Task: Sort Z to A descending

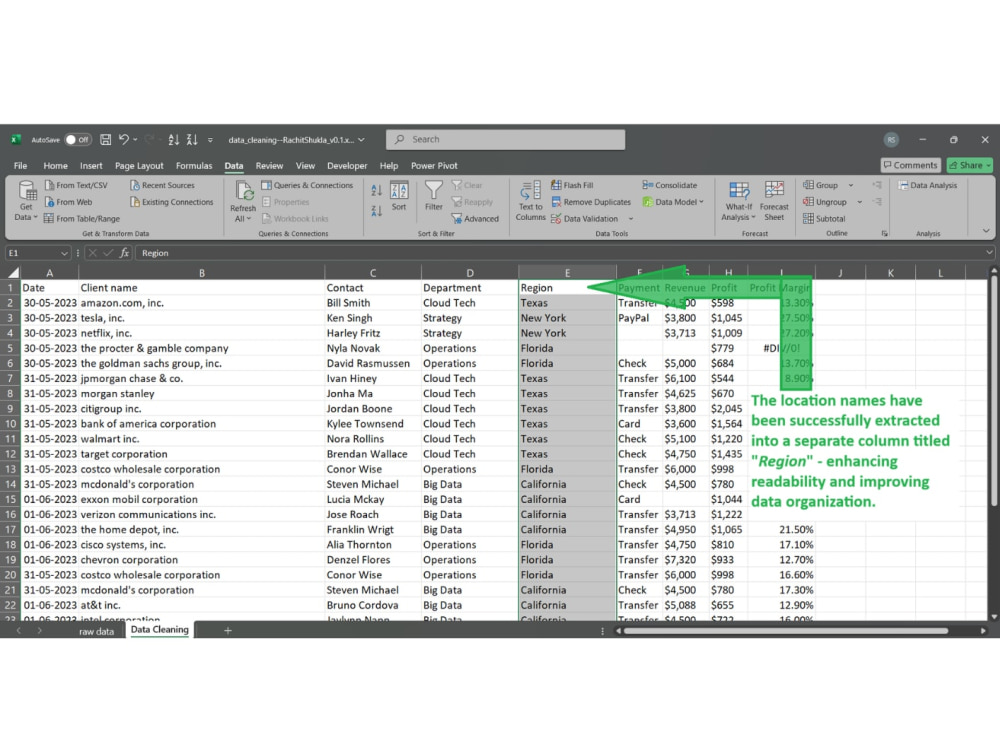Action: (x=376, y=210)
